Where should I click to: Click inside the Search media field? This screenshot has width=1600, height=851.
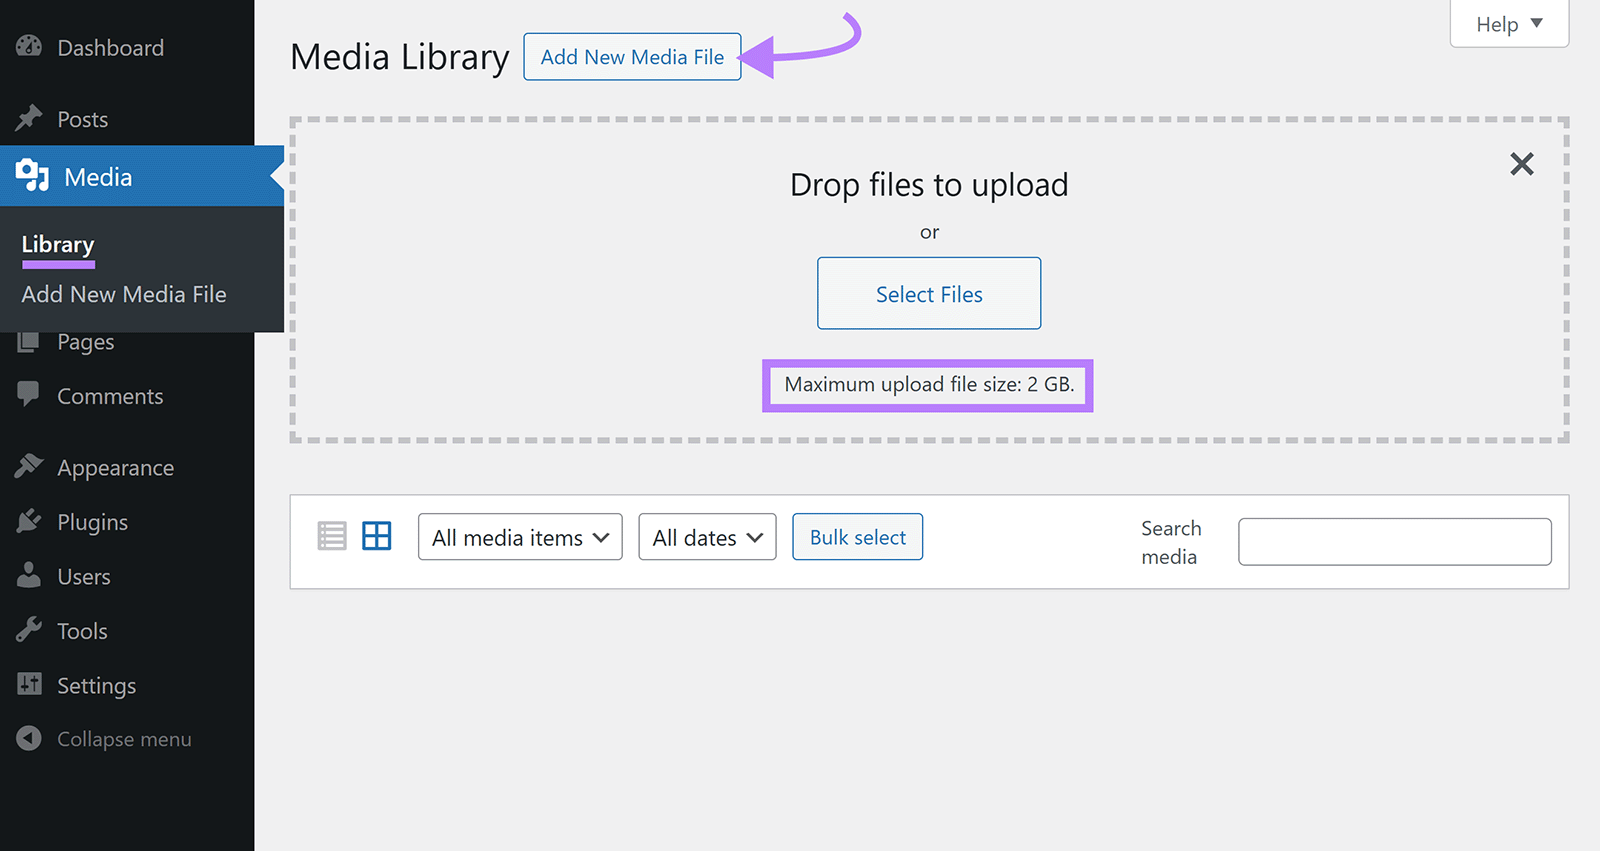[1393, 541]
